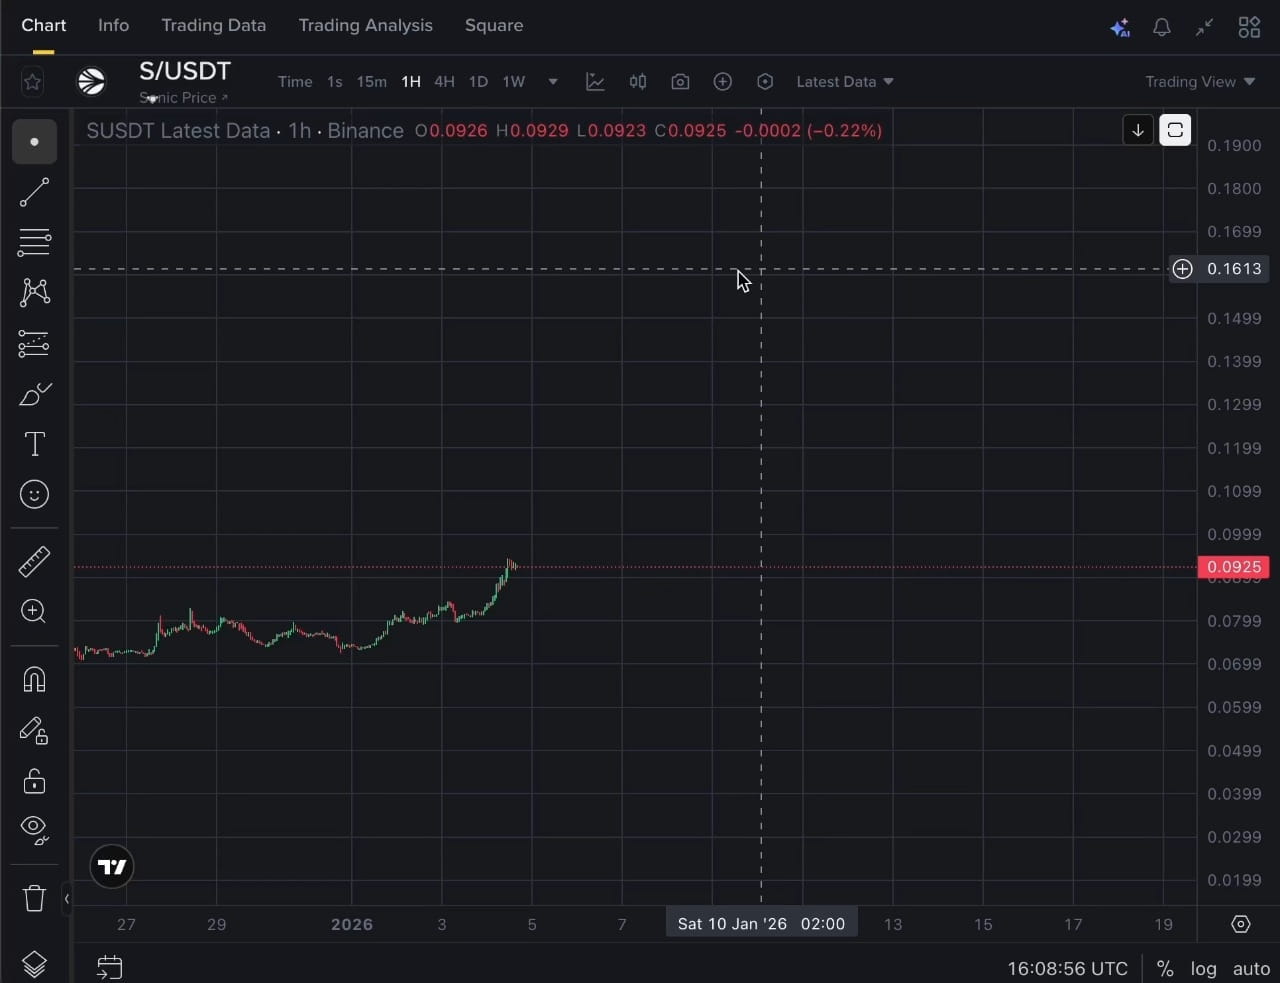Select the Measure ruler tool

(x=34, y=561)
